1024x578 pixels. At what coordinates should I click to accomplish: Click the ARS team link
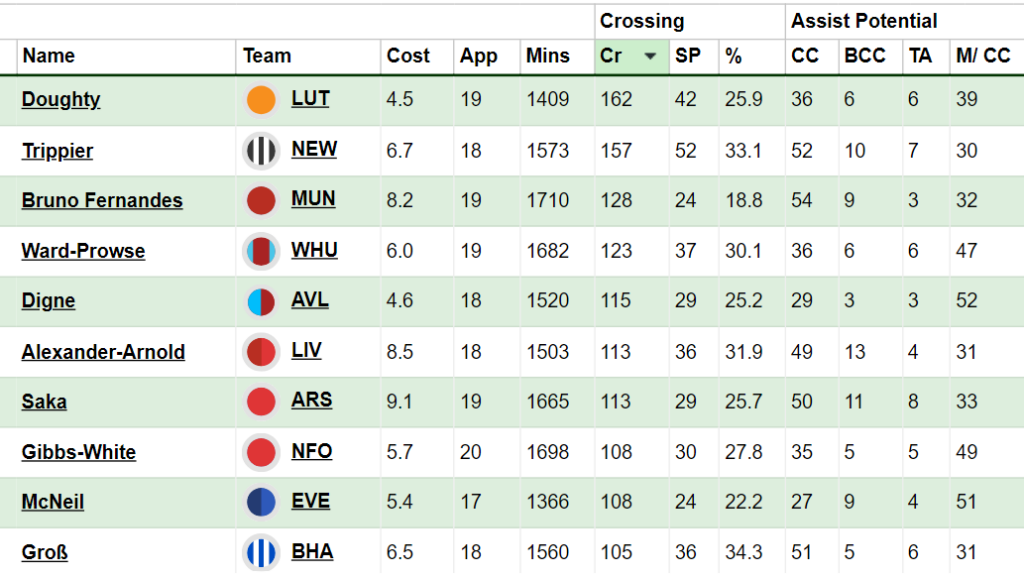[312, 400]
